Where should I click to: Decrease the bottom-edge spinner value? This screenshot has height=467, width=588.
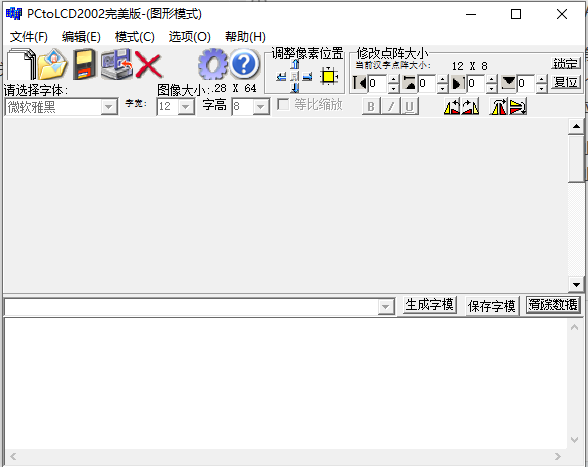[541, 88]
